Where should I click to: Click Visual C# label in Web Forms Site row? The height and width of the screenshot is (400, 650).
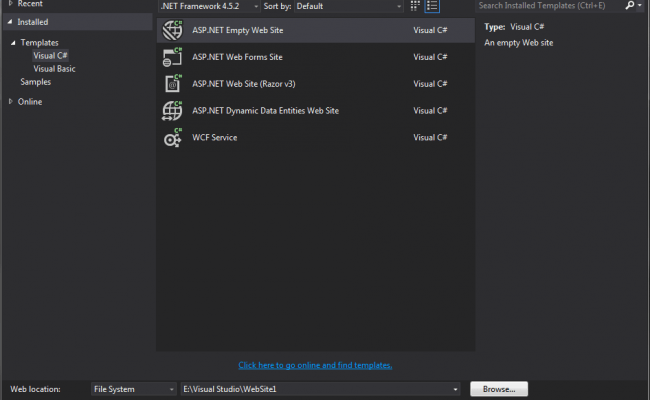[x=430, y=57]
